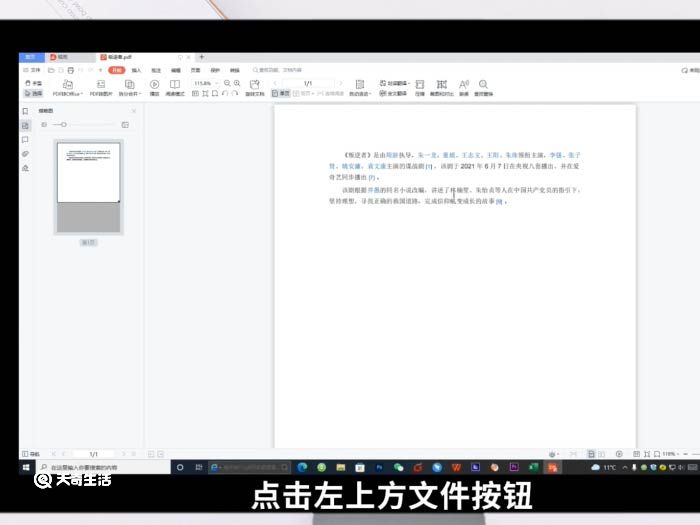This screenshot has height=525, width=700.
Task: Click status bar page field 1/1
Action: 93,454
